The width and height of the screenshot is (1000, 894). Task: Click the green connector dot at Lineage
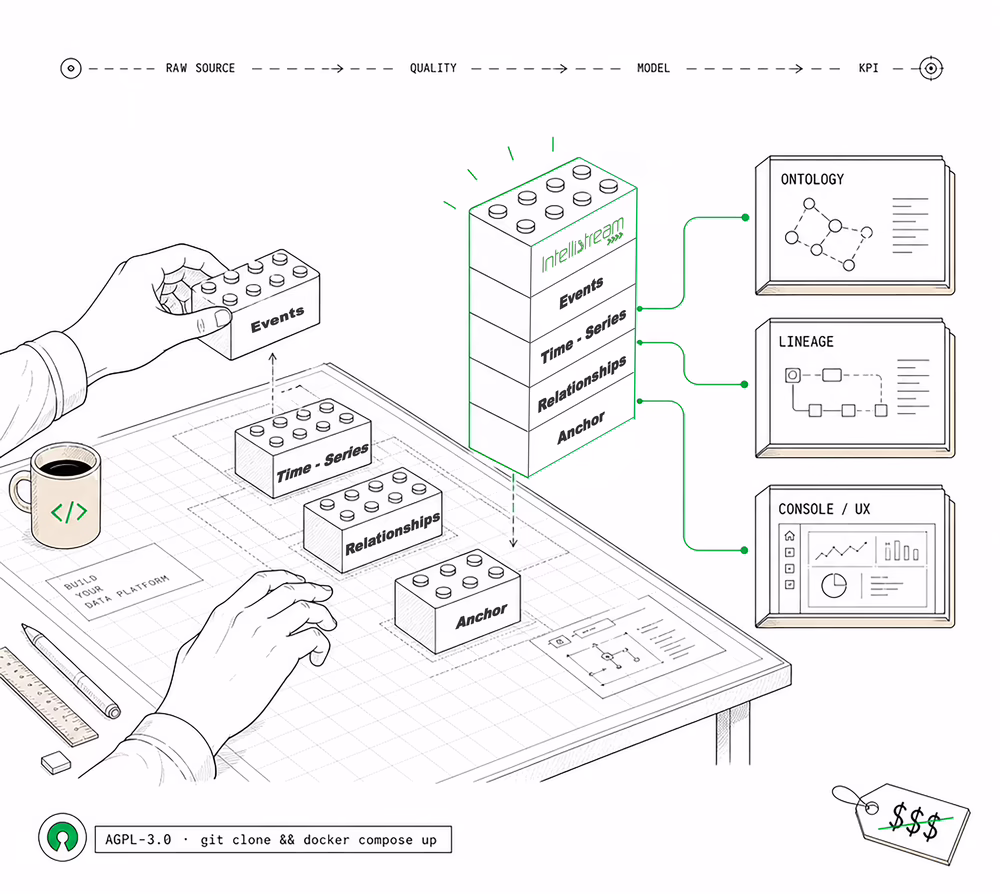(x=744, y=385)
